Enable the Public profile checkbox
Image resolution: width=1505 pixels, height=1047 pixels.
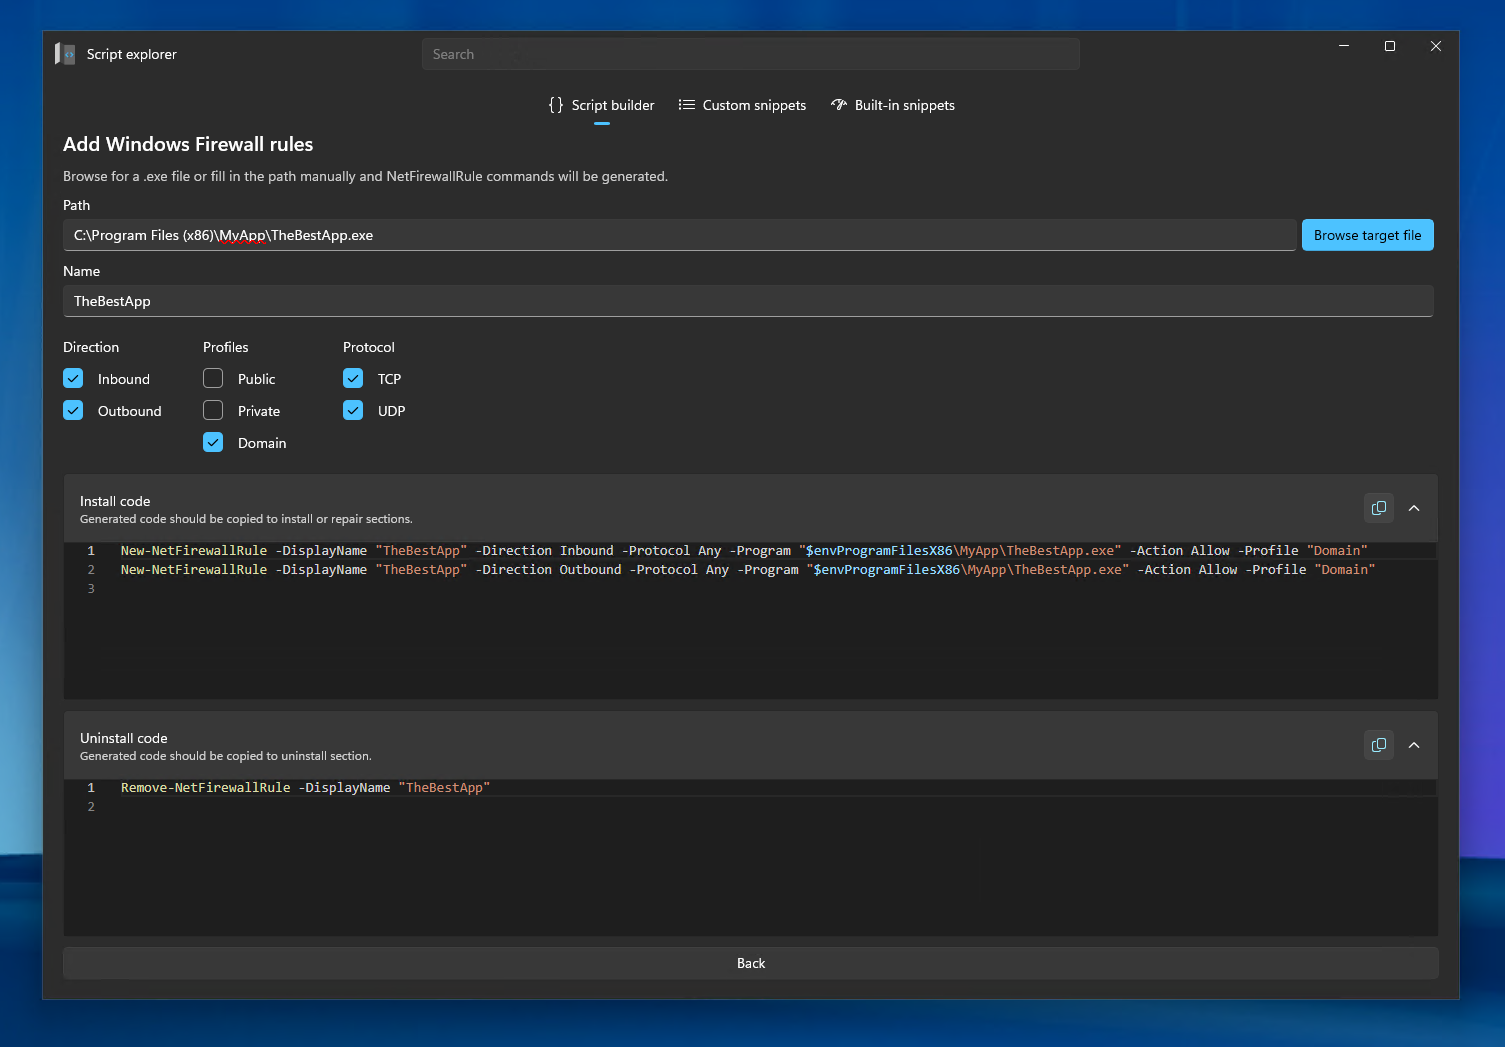213,378
